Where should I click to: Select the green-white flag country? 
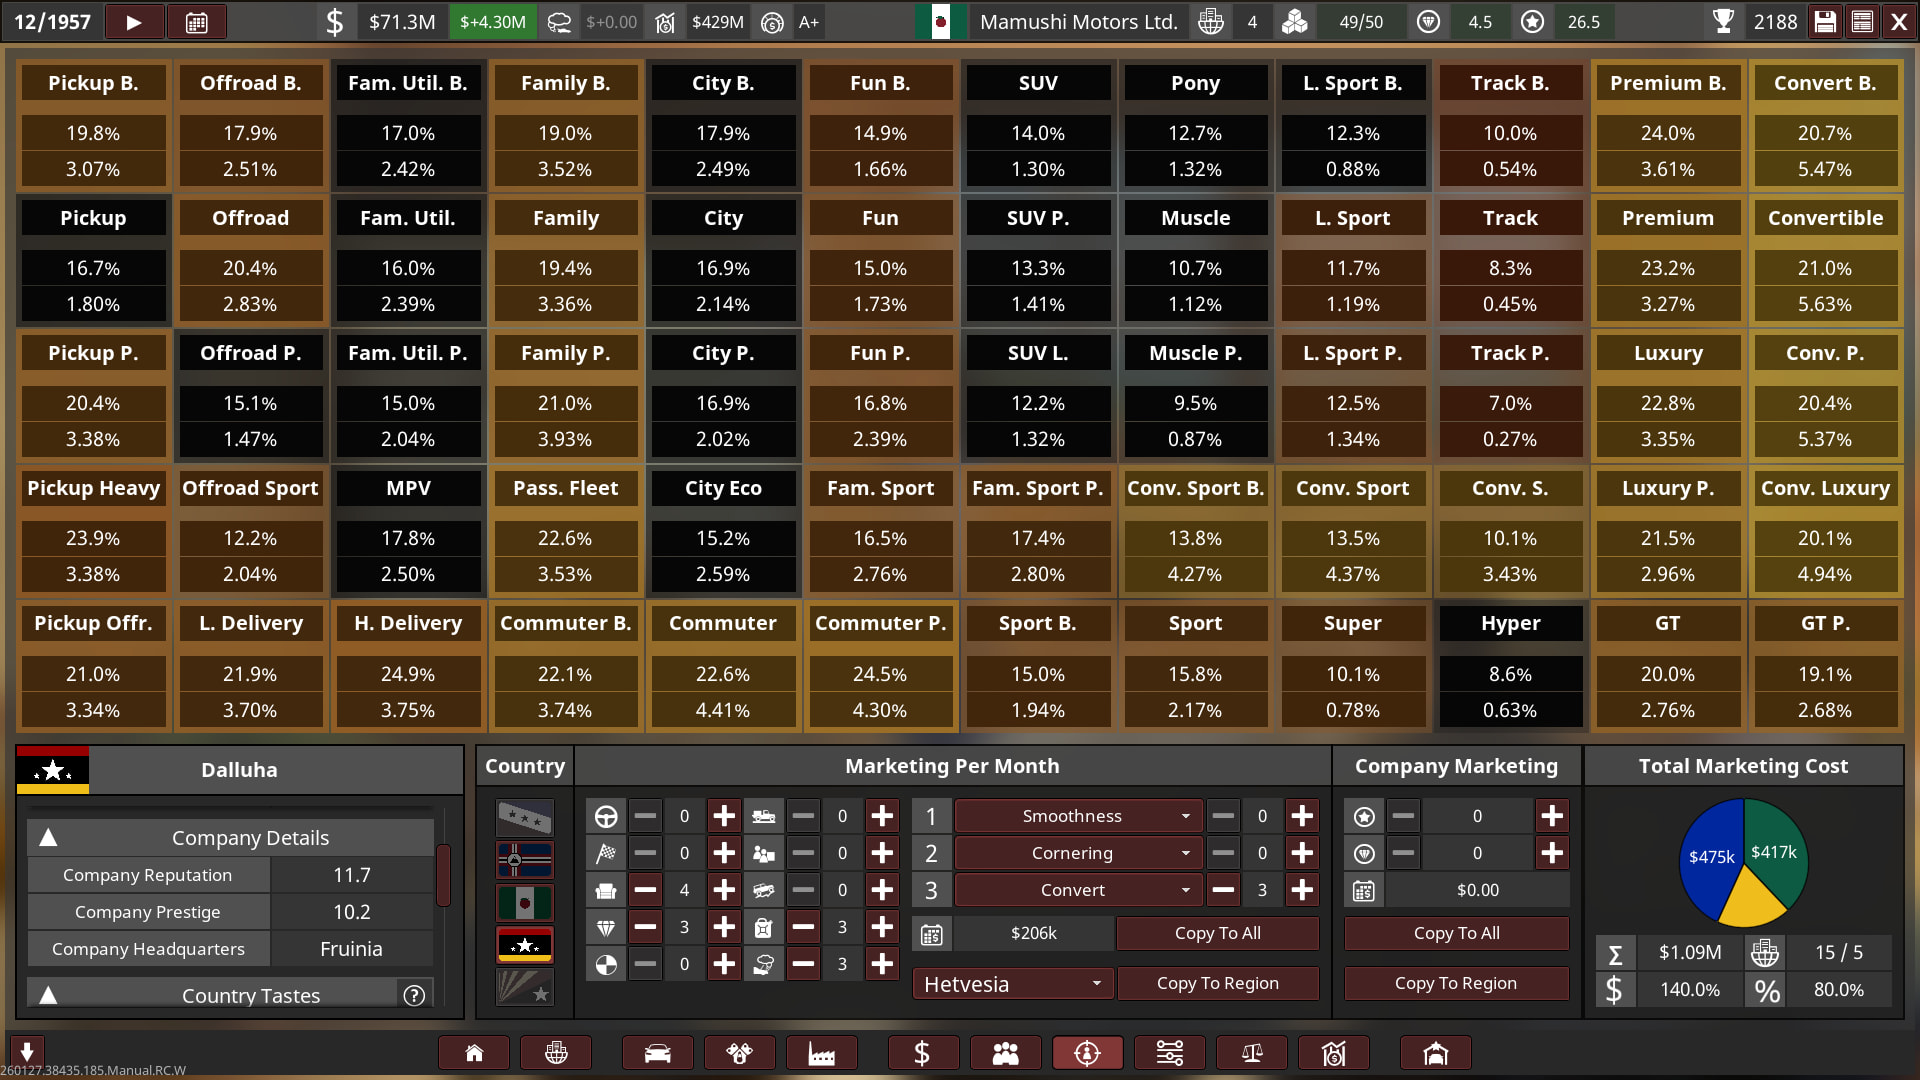click(x=525, y=903)
